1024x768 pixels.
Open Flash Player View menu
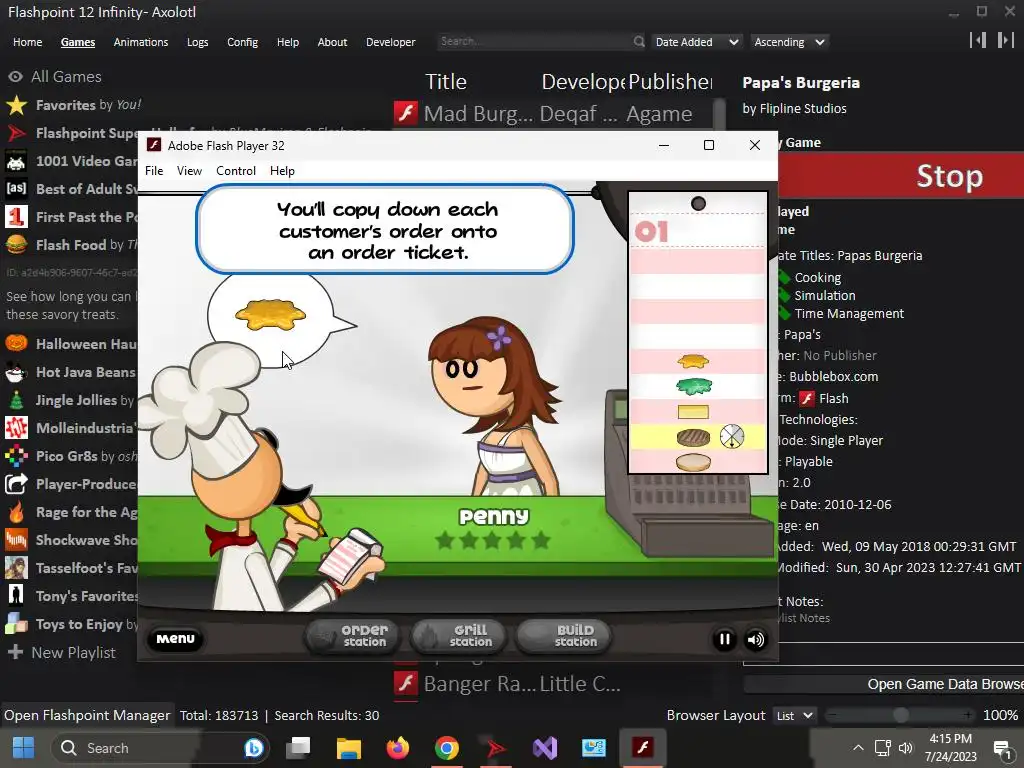click(x=189, y=170)
